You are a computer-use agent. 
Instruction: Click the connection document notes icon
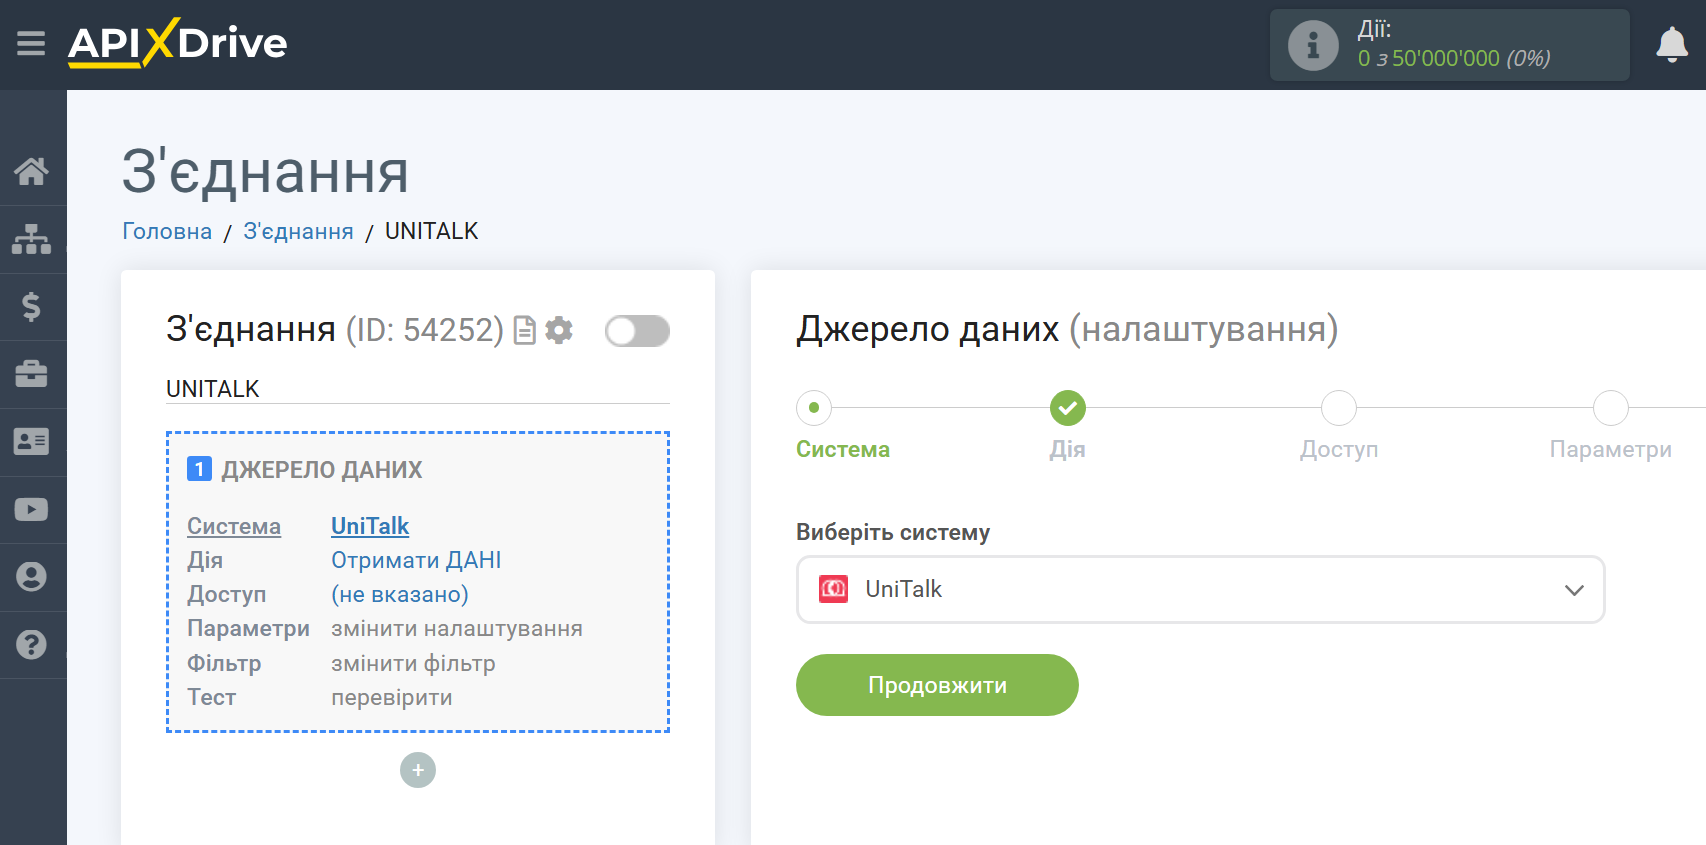(x=525, y=330)
